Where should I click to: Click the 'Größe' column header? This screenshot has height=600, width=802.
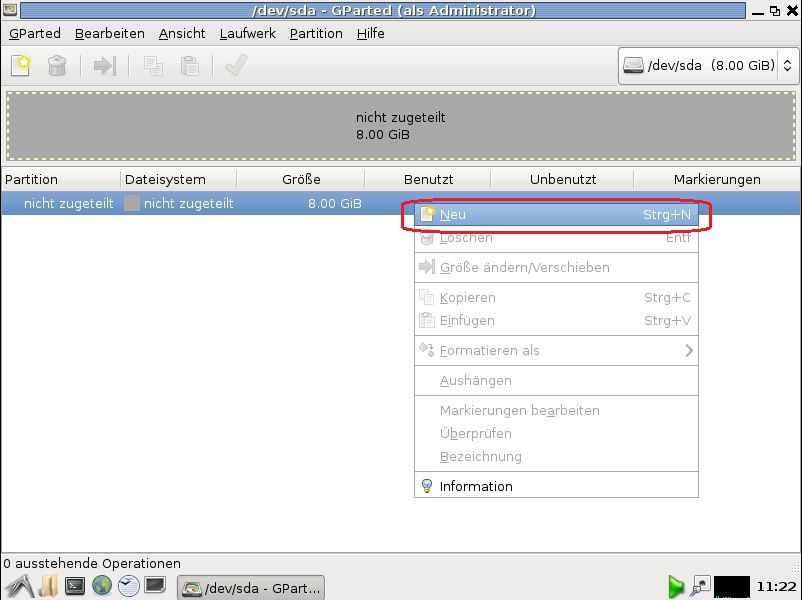pos(301,180)
